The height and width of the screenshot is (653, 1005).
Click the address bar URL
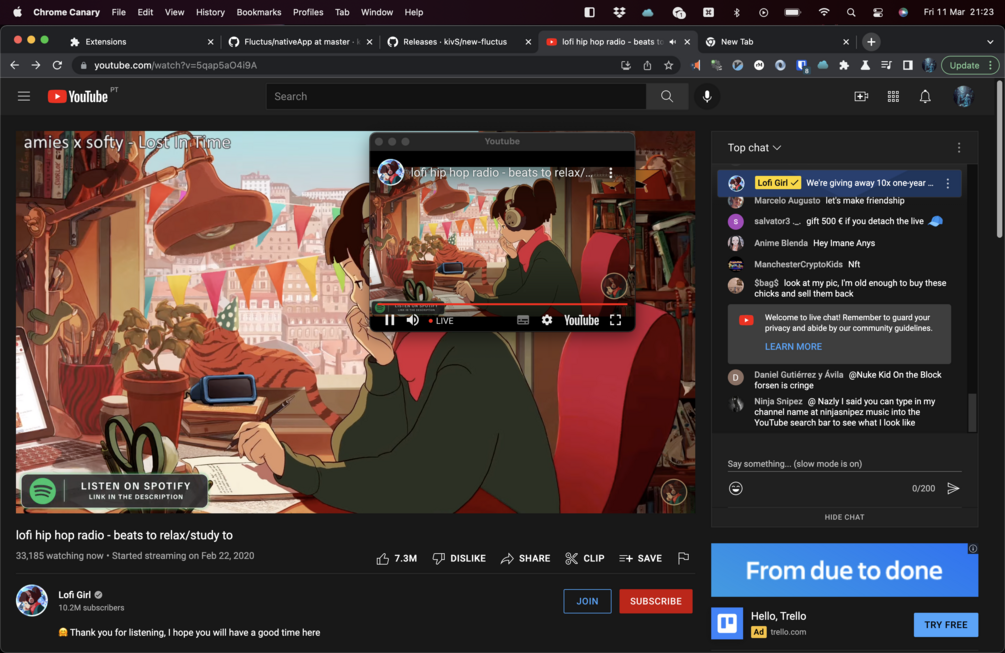pos(176,65)
